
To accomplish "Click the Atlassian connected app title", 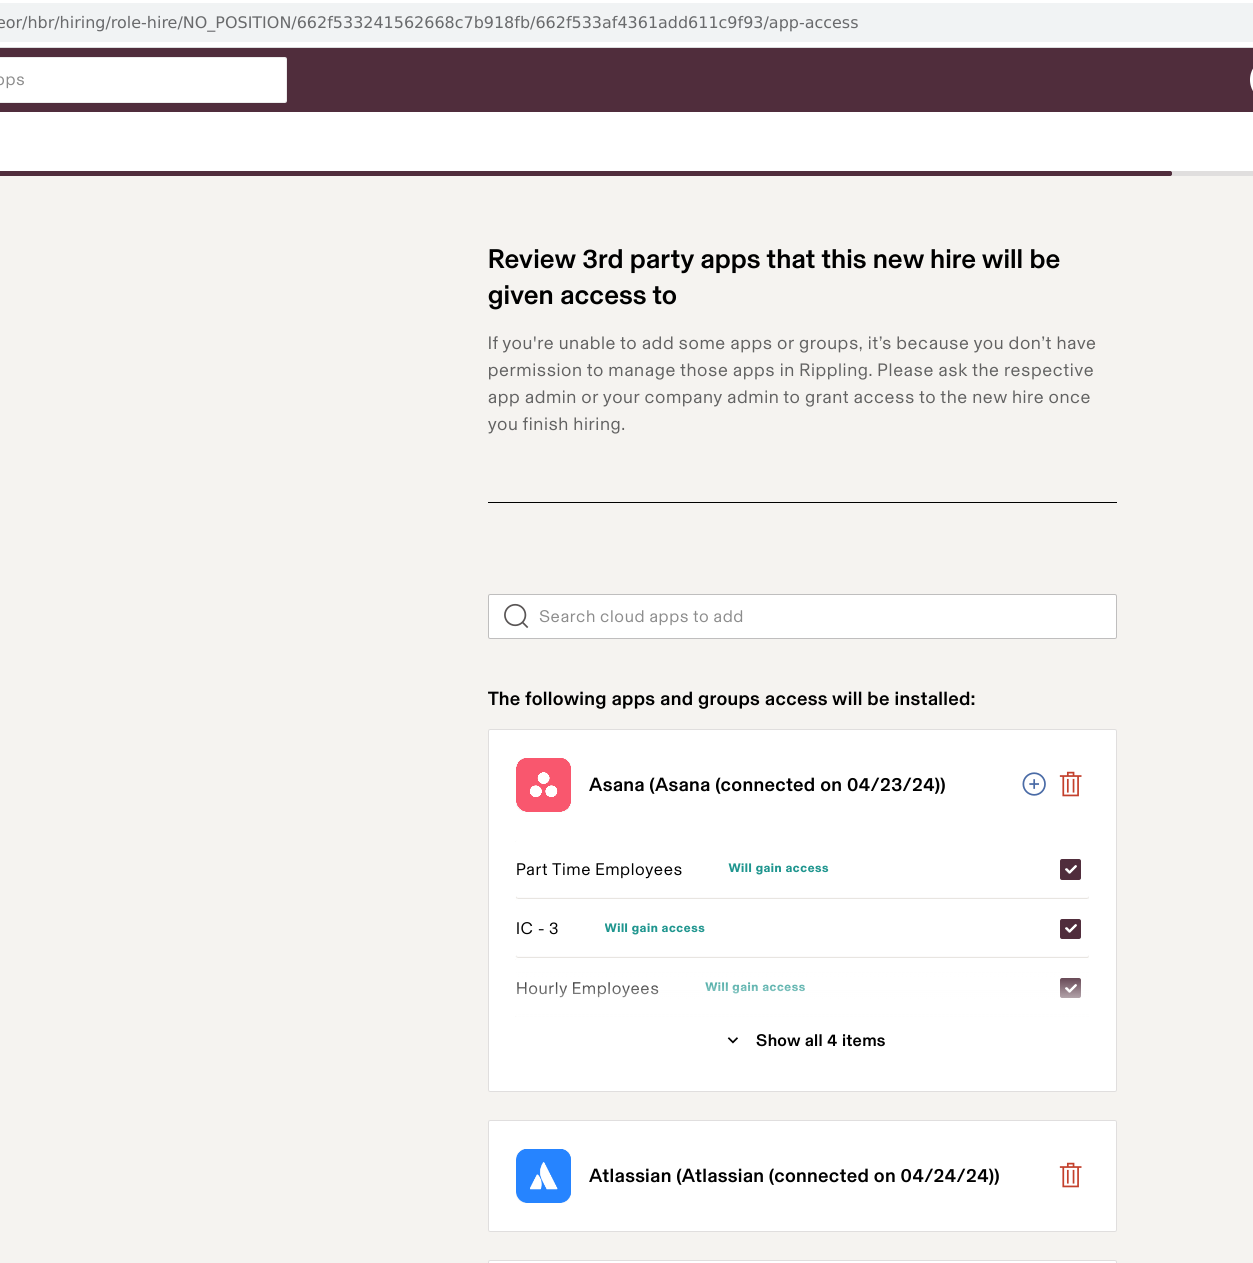I will (x=794, y=1176).
